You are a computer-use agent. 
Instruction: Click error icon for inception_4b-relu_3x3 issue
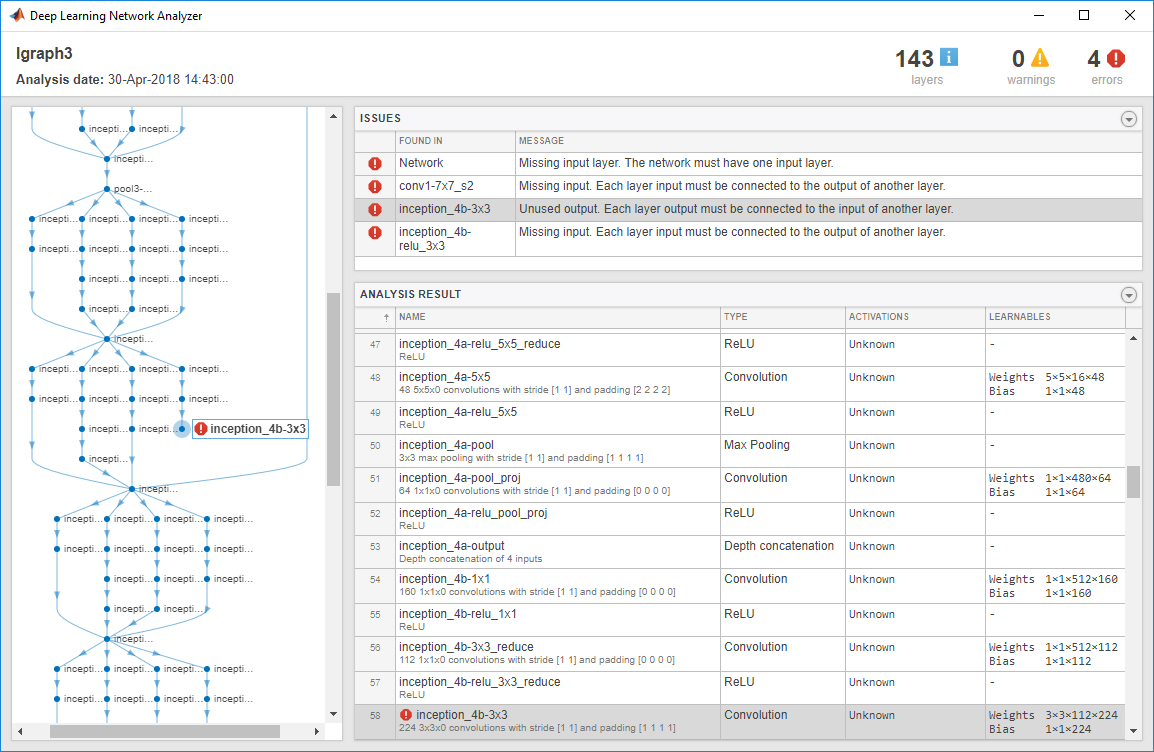point(375,233)
